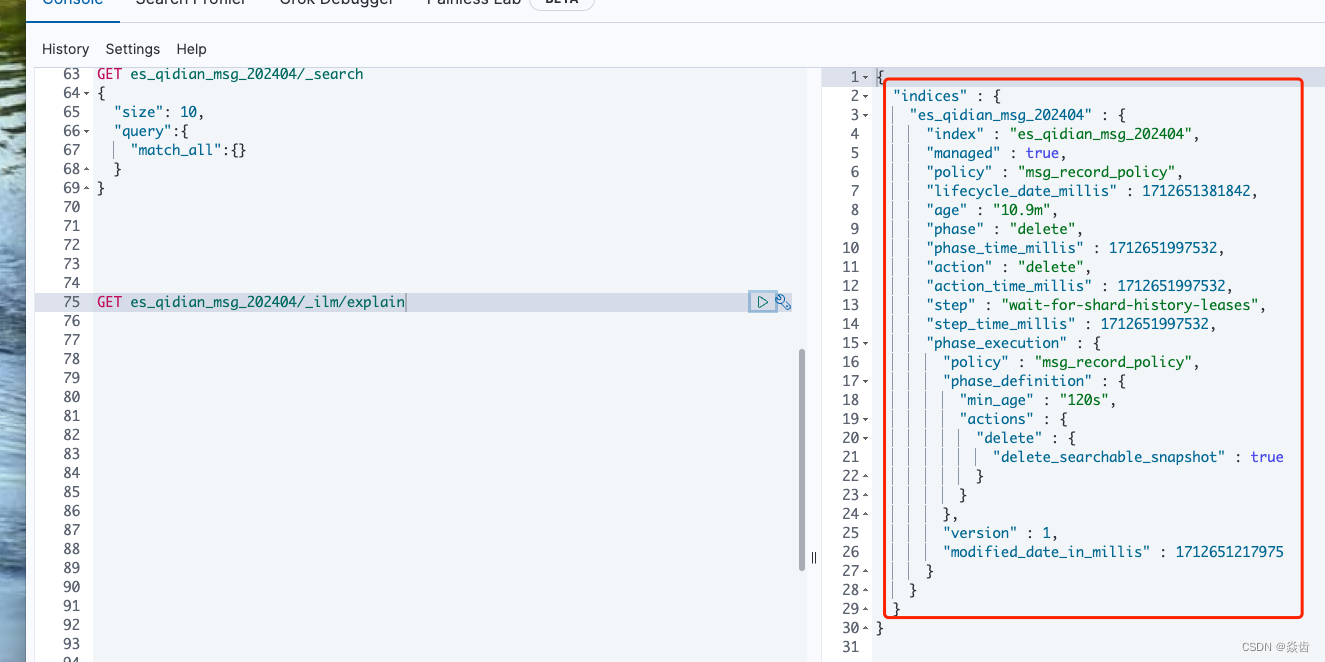The image size is (1325, 662).
Task: Collapse the es_qidian_msg_202404 object at line 3
Action: [863, 114]
